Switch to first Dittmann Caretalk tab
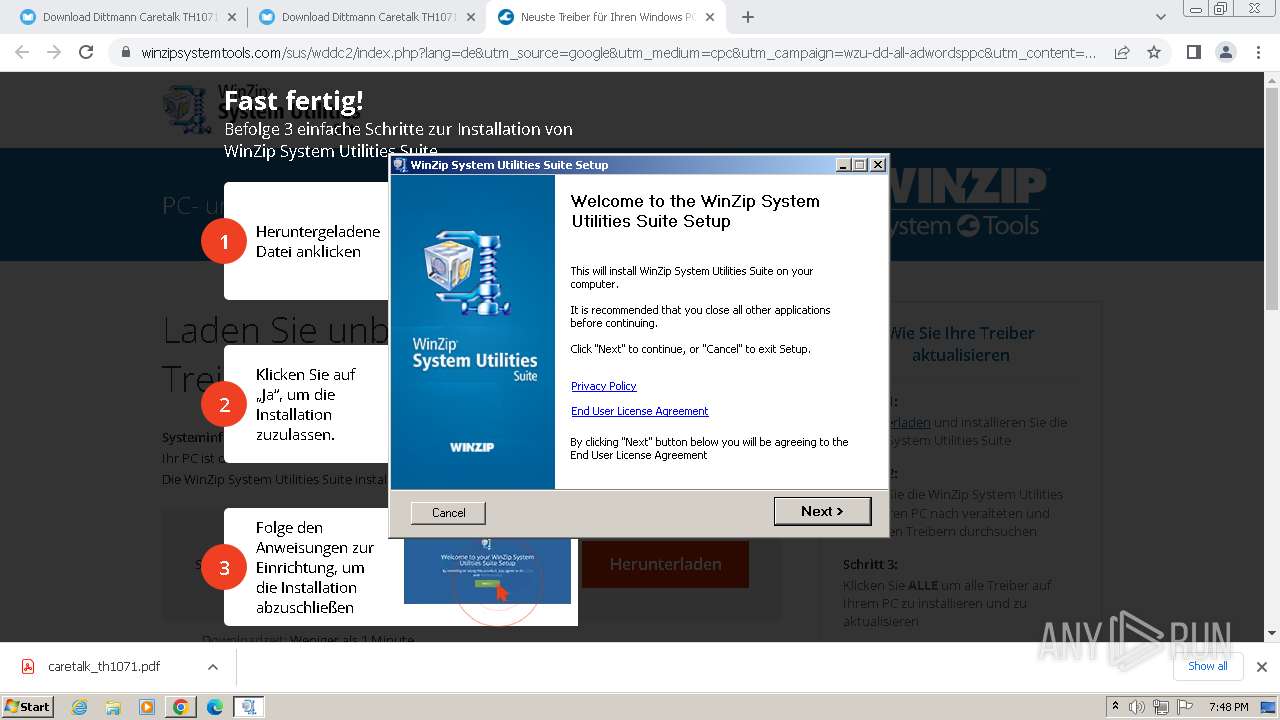Viewport: 1280px width, 720px height. [128, 17]
